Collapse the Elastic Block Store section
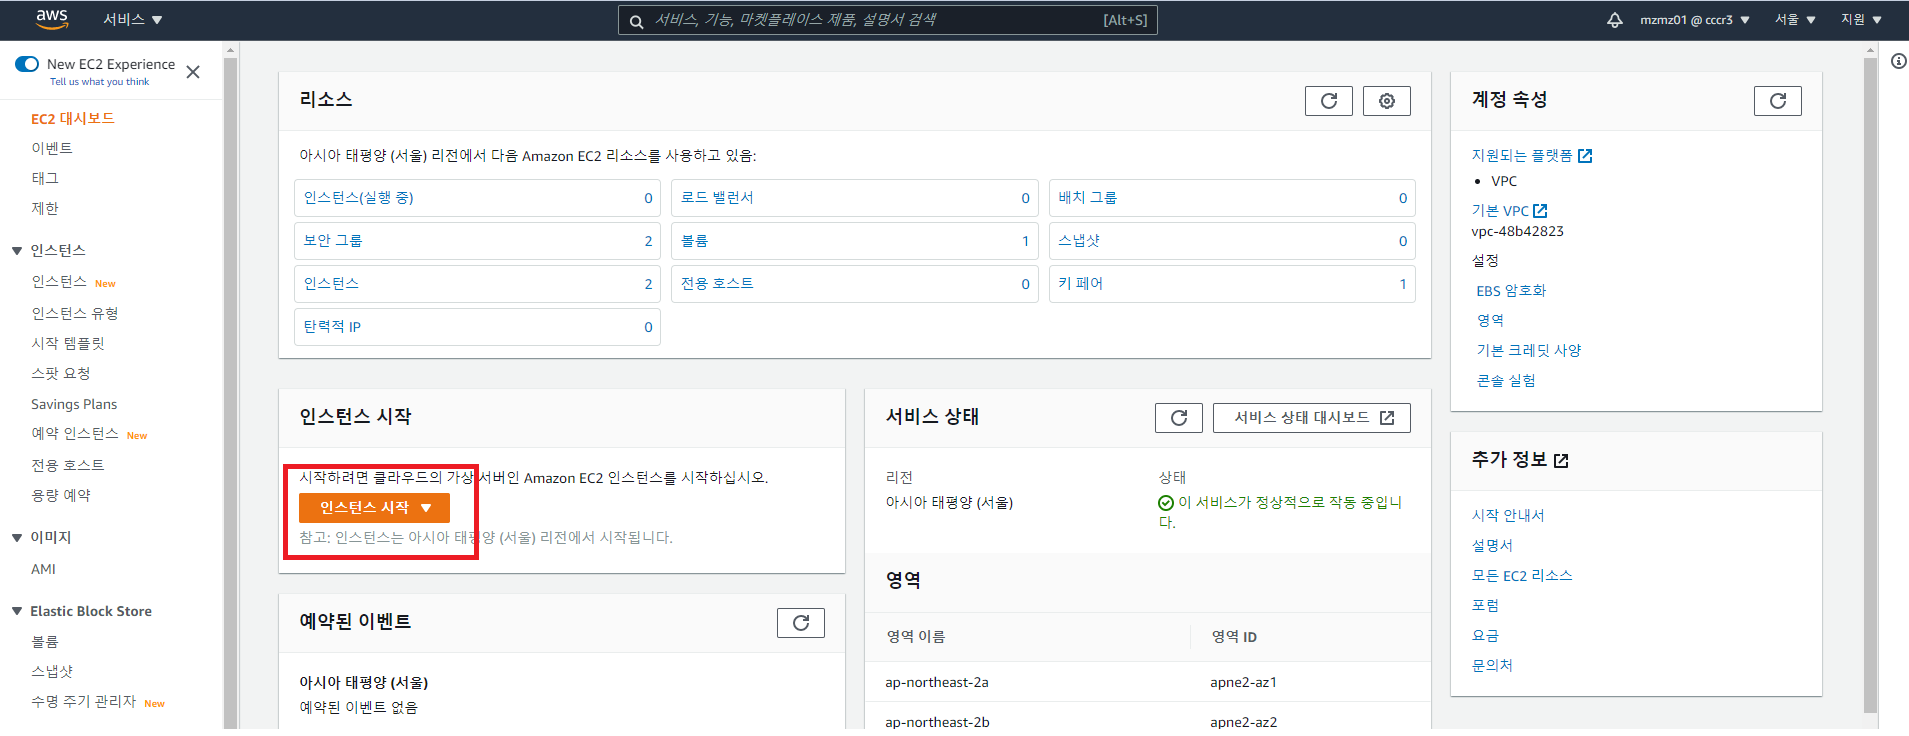Viewport: 1909px width, 736px height. coord(17,612)
